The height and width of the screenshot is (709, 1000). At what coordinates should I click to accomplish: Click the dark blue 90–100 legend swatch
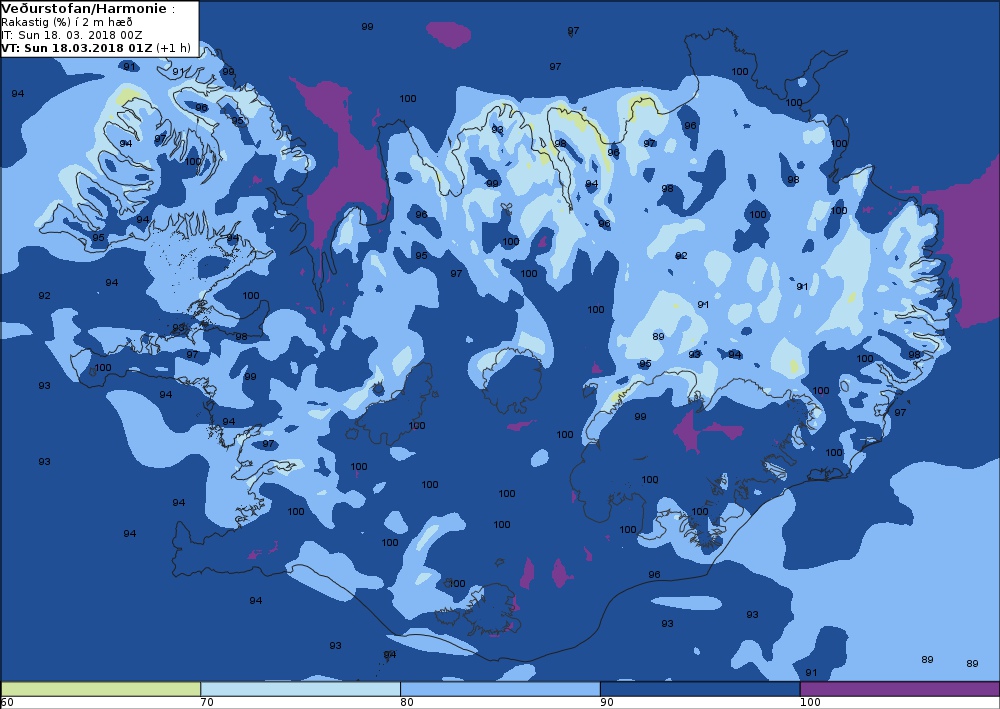click(x=700, y=689)
